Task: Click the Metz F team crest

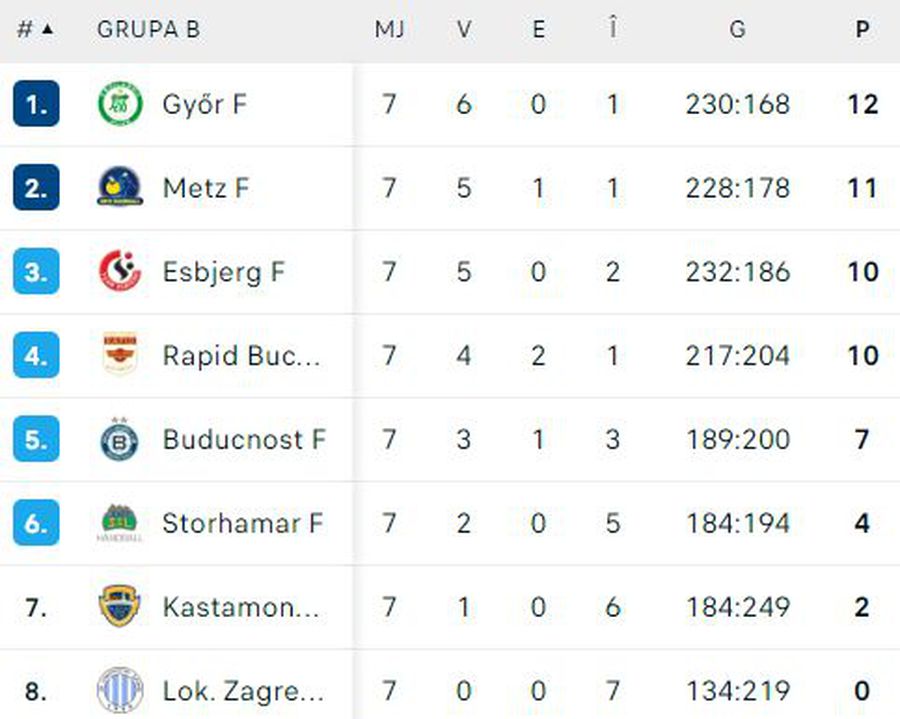Action: point(120,187)
